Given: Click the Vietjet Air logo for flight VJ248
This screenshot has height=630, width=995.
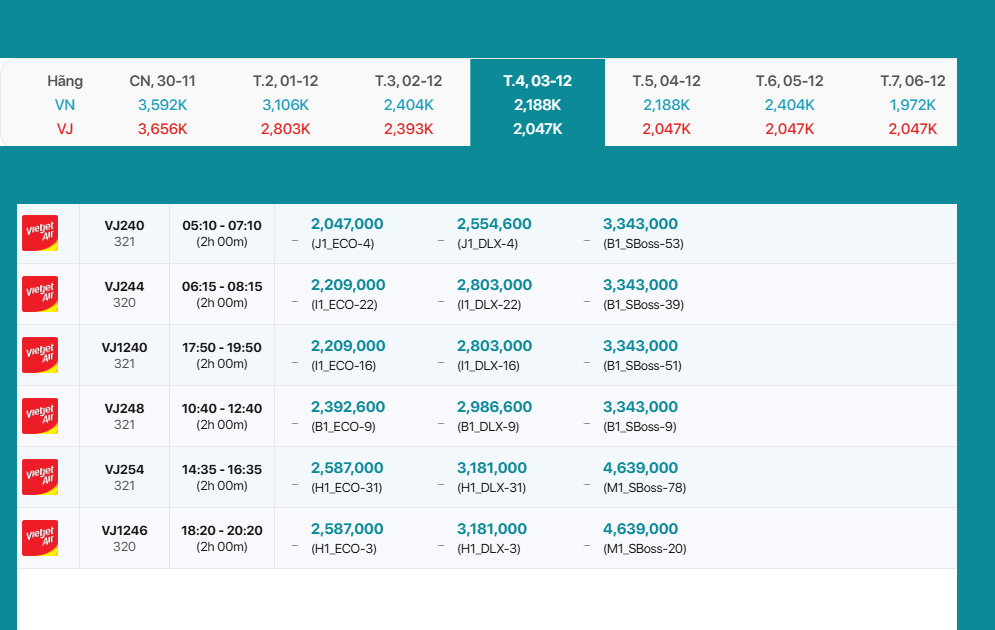Looking at the screenshot, I should 40,416.
